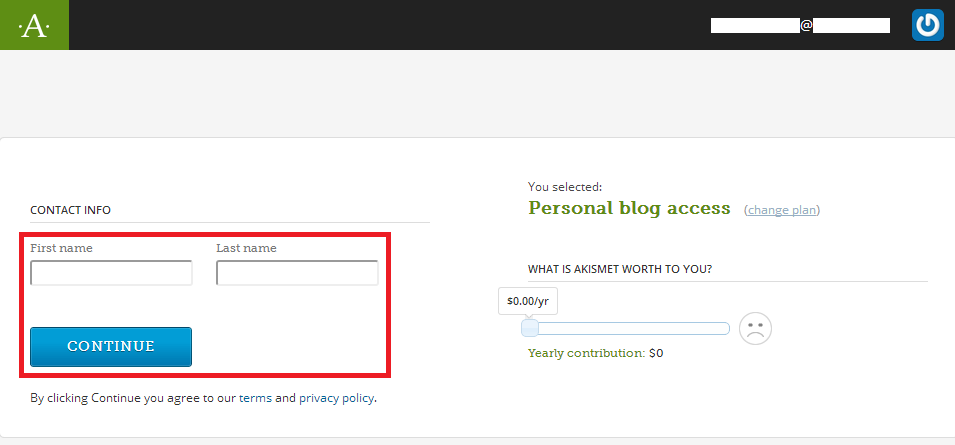Image resolution: width=955 pixels, height=445 pixels.
Task: Click the contribution slider handle
Action: click(x=530, y=329)
